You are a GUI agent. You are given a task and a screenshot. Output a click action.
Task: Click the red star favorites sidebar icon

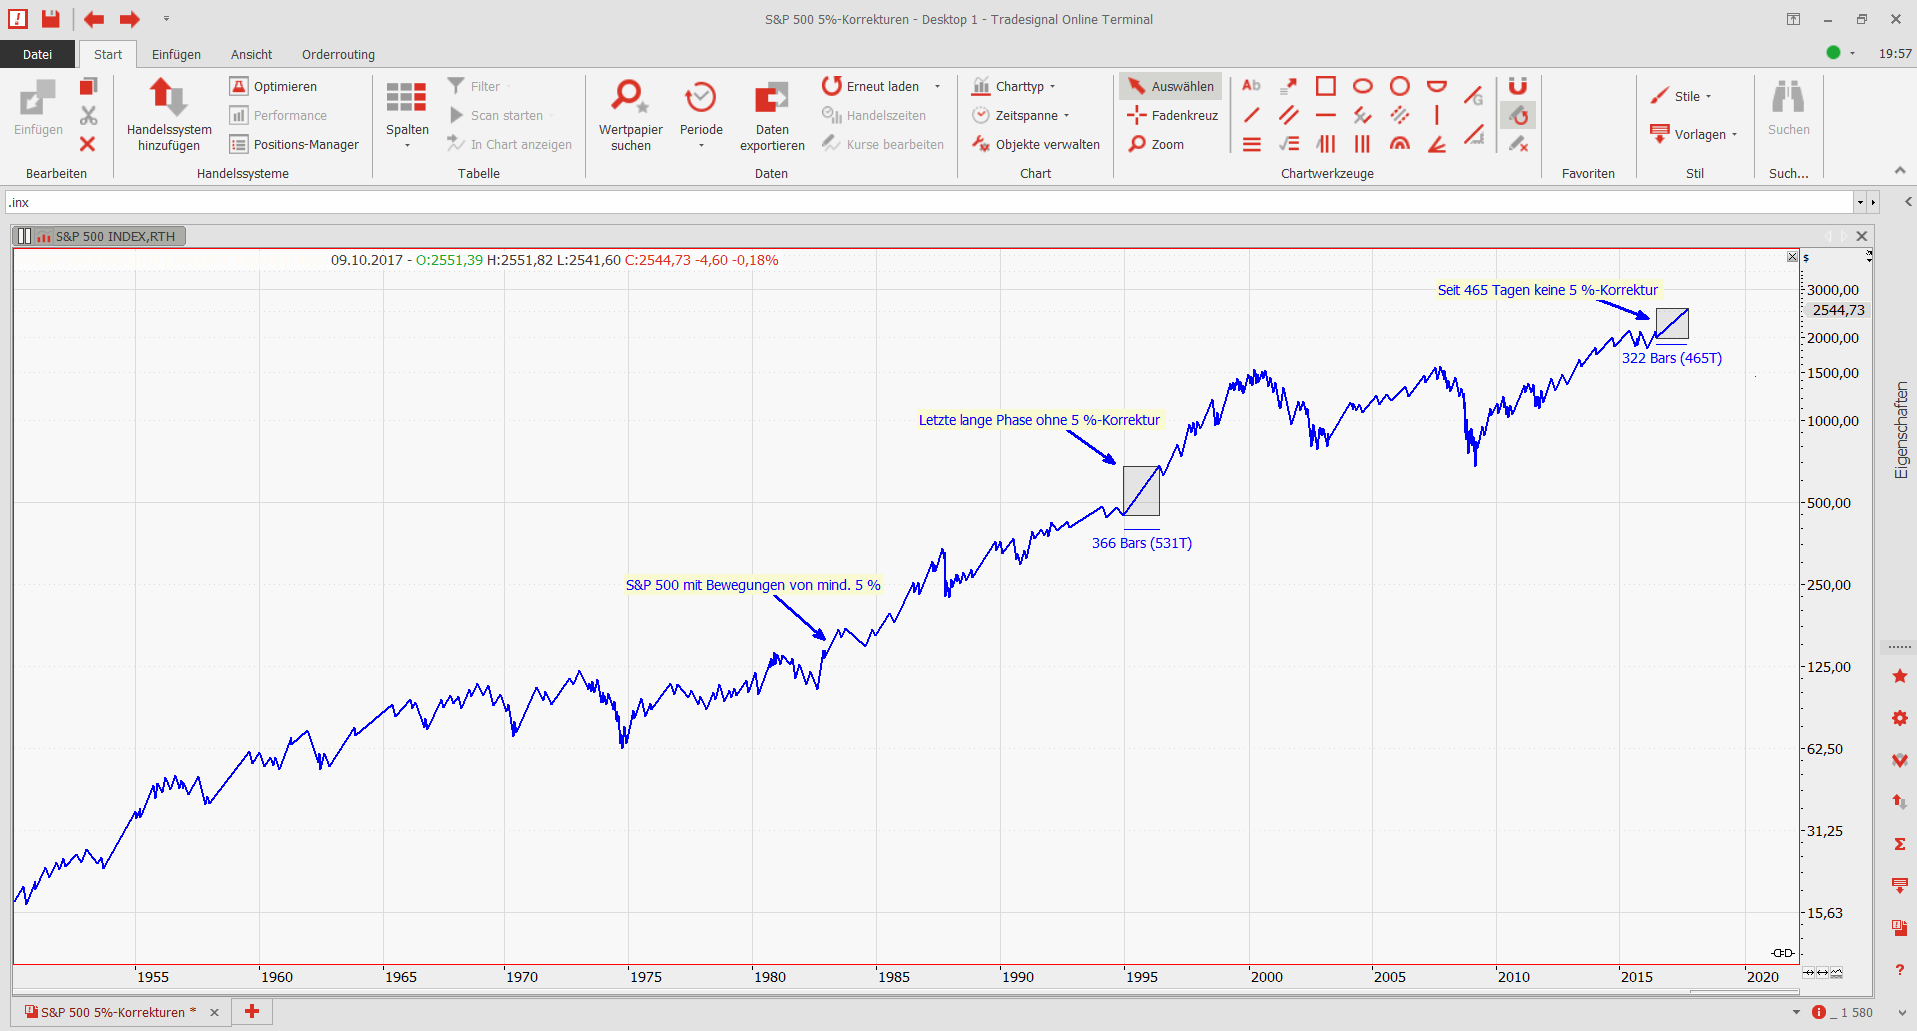pyautogui.click(x=1899, y=677)
